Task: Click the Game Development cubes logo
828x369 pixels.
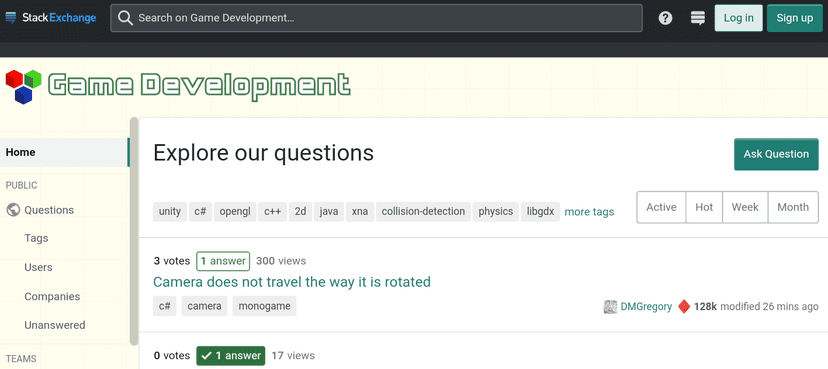Action: click(x=23, y=87)
